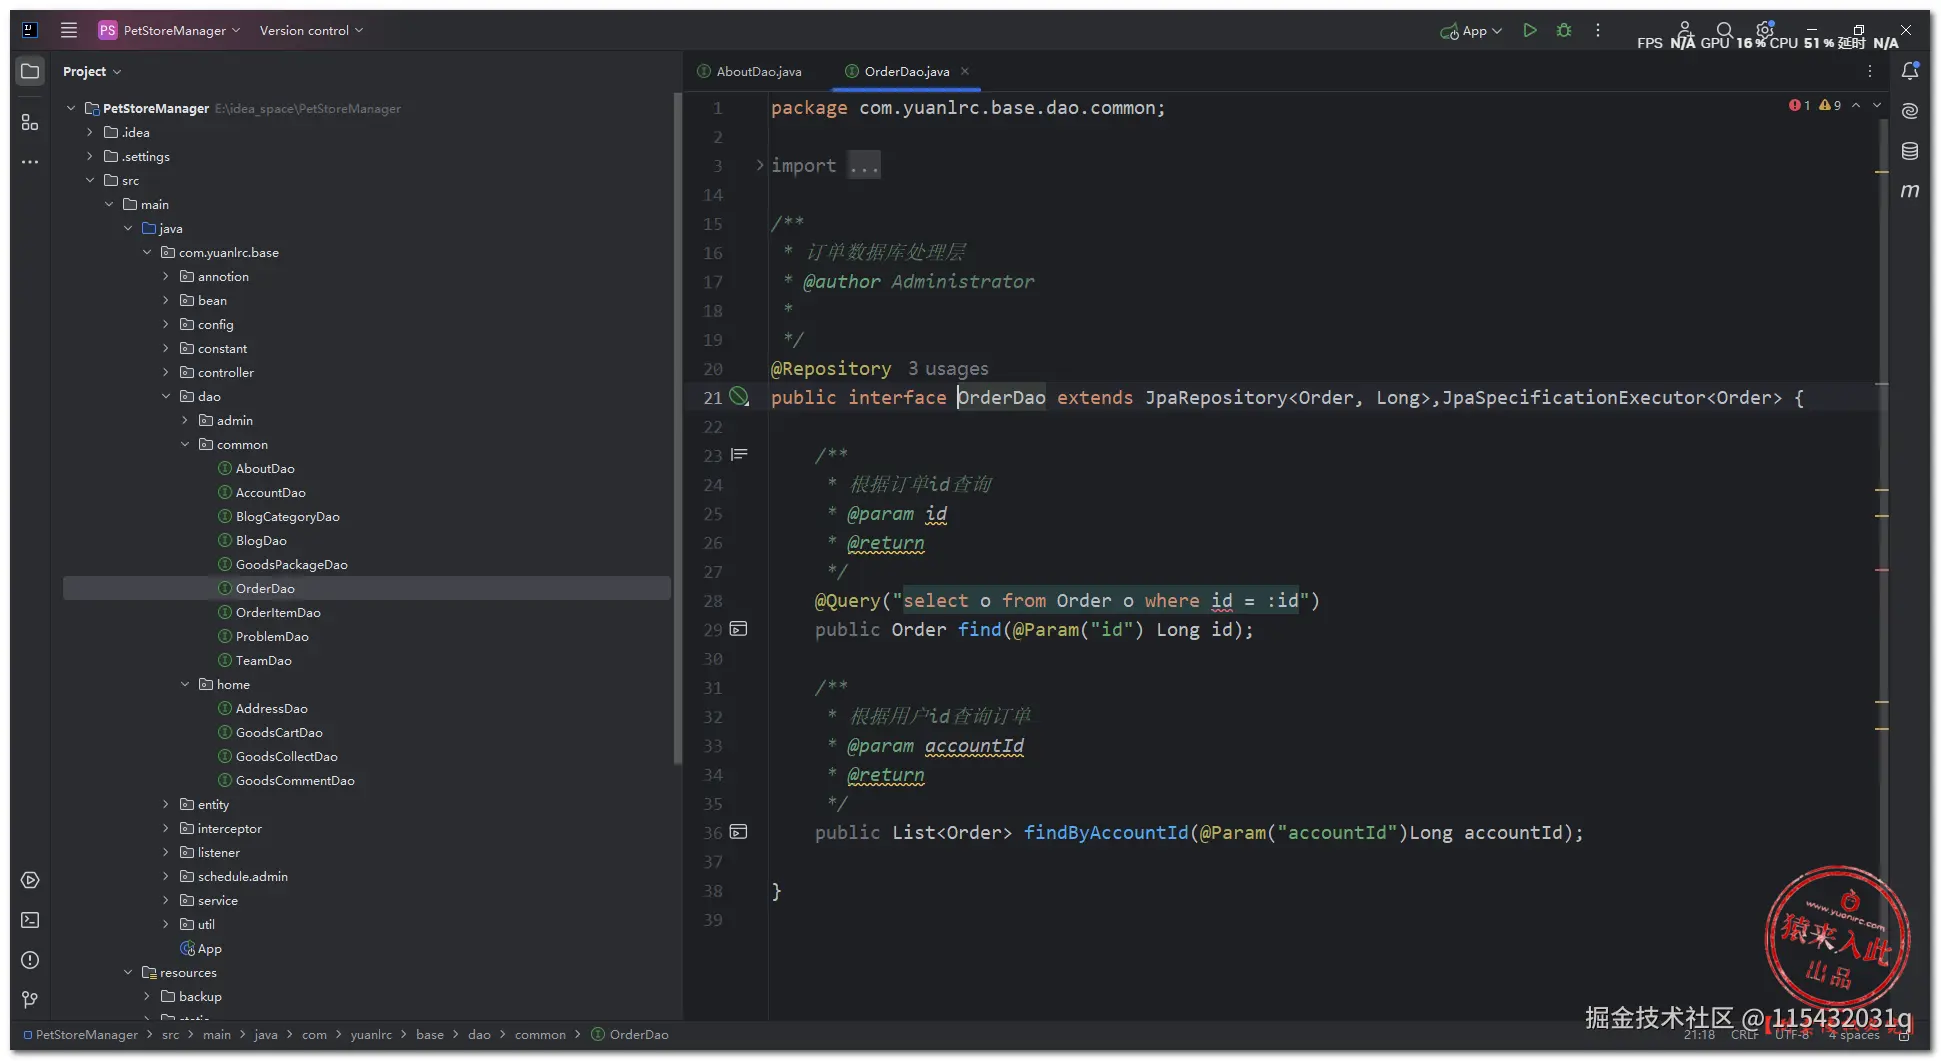The image size is (1941, 1061).
Task: Open more run actions menu
Action: (x=1598, y=30)
